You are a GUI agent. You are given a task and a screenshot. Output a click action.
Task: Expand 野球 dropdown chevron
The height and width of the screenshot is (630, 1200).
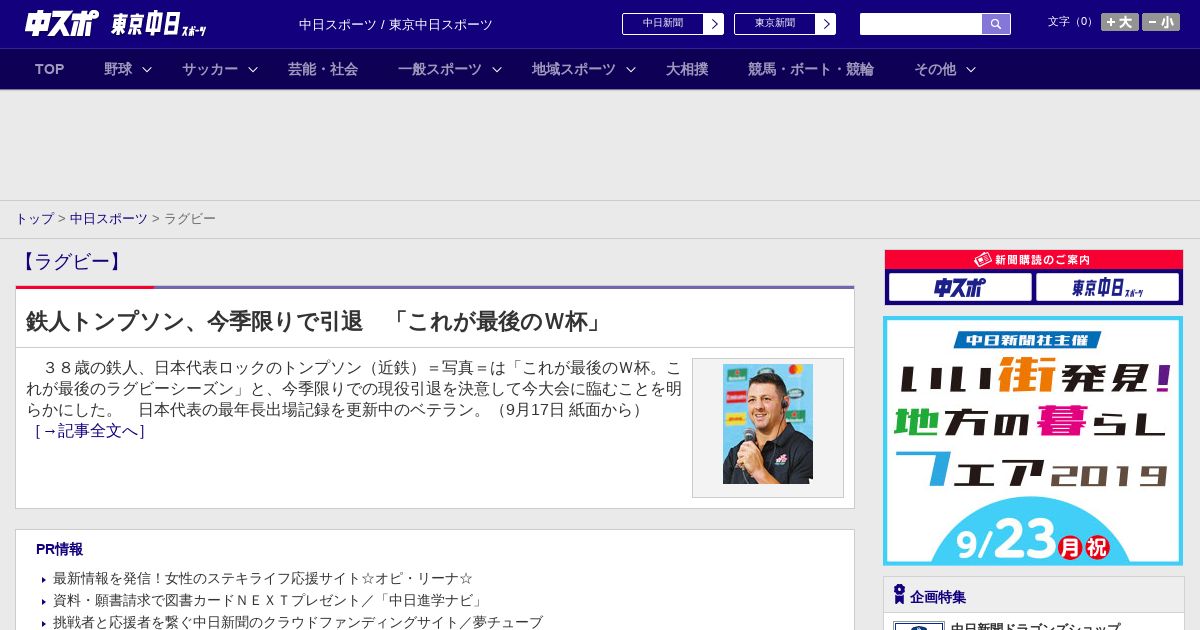[x=147, y=69]
